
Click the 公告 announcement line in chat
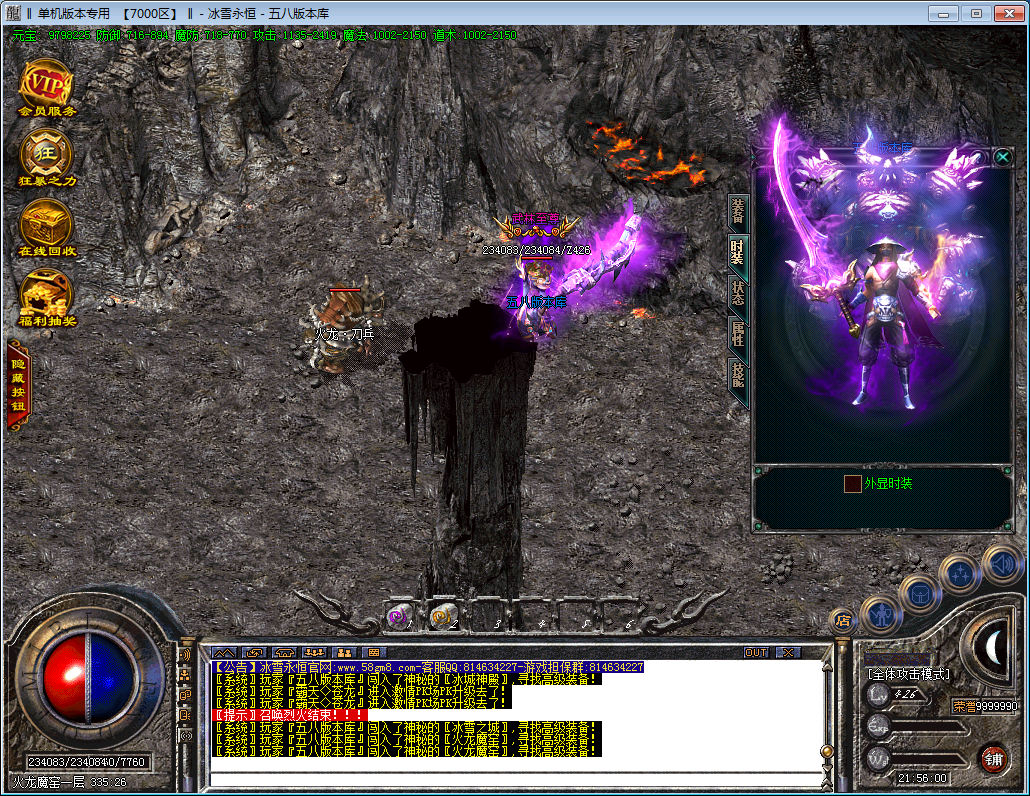coord(428,667)
